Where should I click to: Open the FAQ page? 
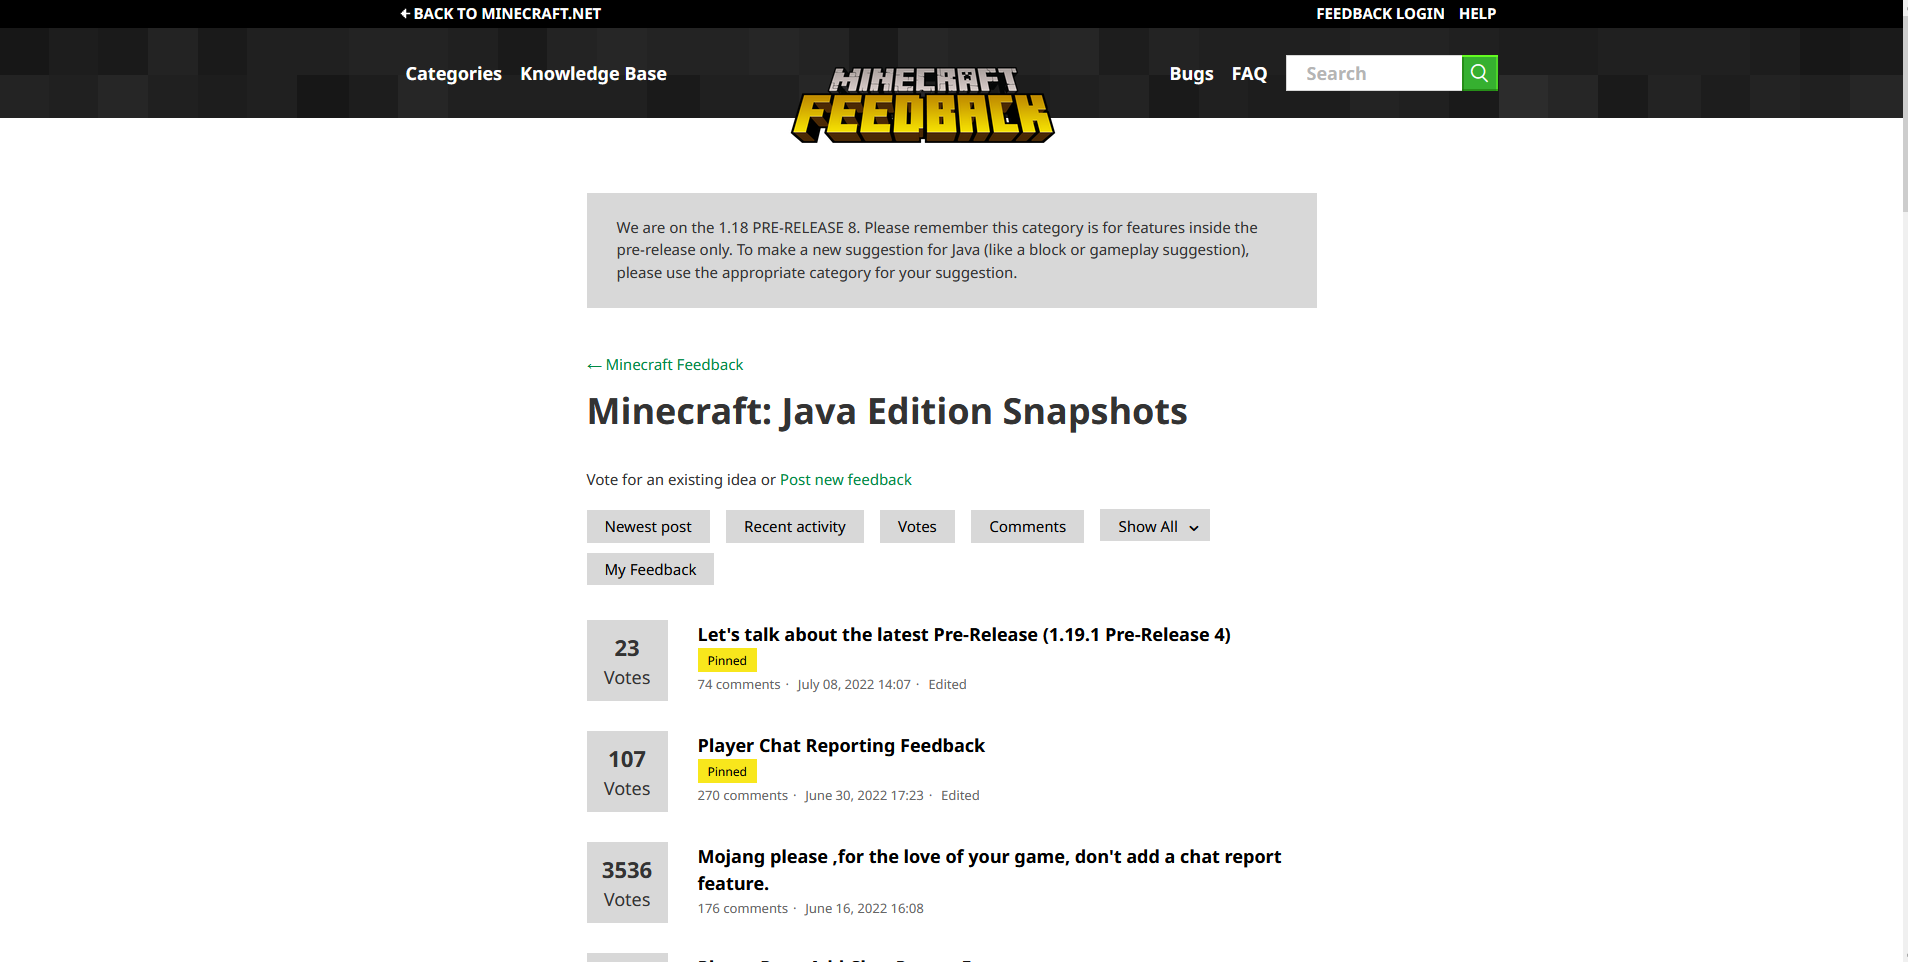pos(1249,73)
